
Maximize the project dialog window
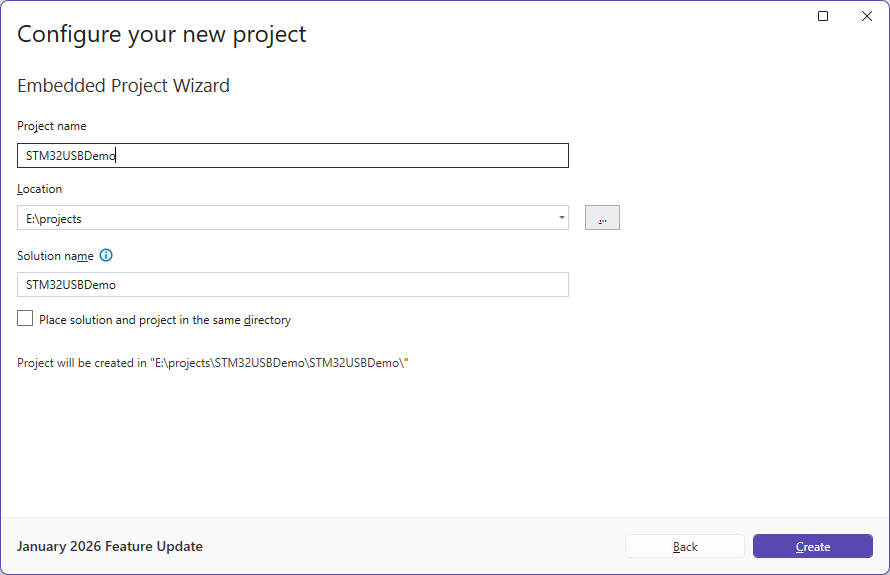coord(823,16)
